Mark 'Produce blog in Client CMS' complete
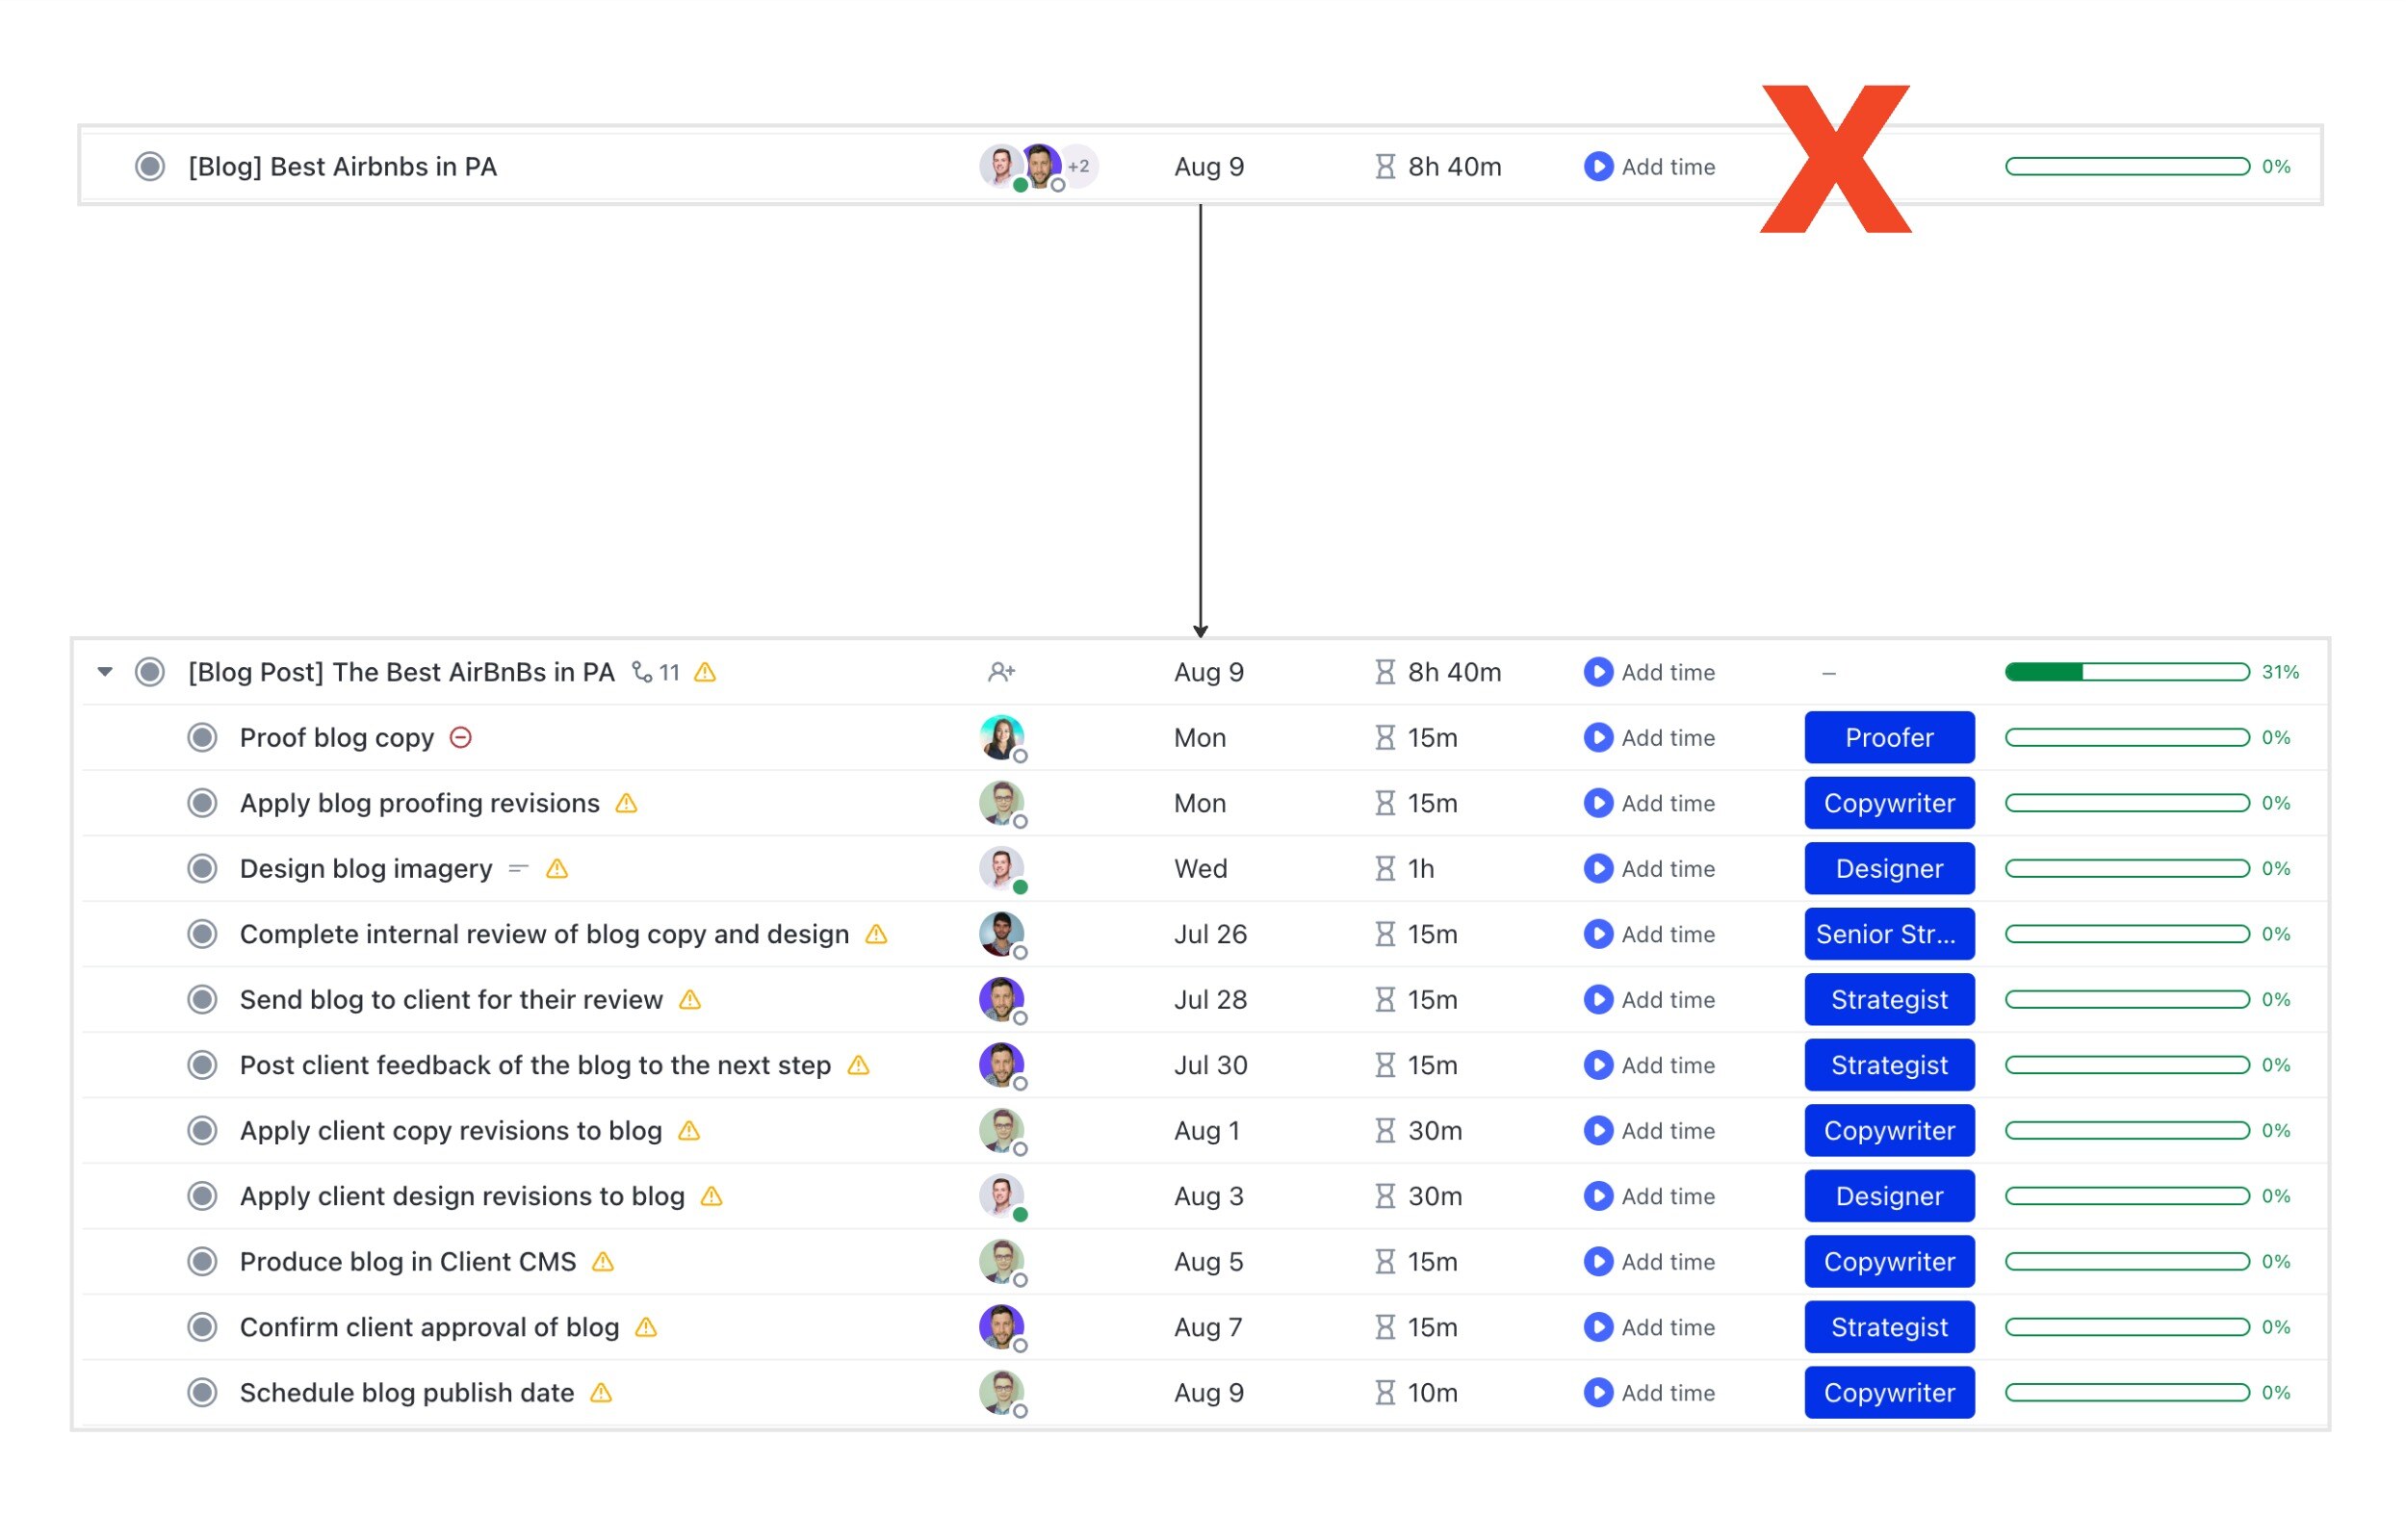The height and width of the screenshot is (1540, 2406). coord(203,1262)
